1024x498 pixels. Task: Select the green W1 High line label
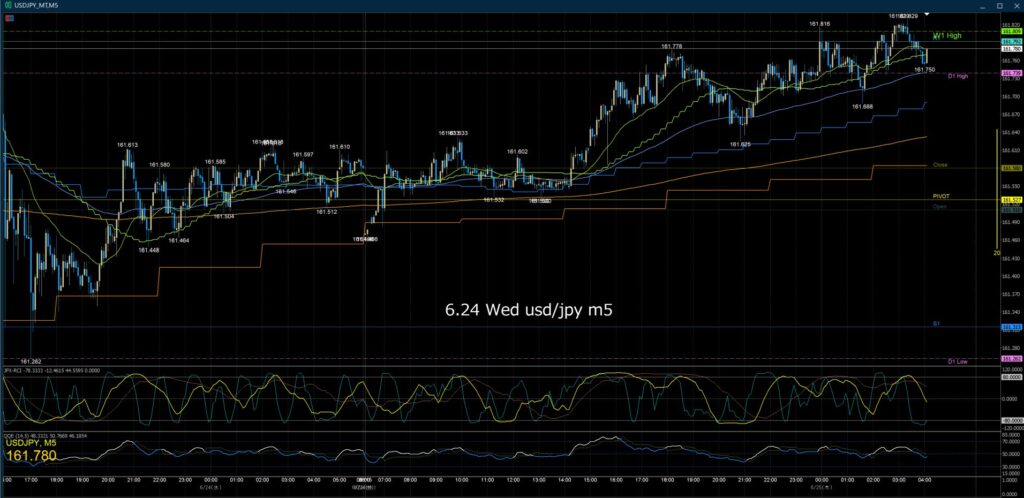[947, 36]
